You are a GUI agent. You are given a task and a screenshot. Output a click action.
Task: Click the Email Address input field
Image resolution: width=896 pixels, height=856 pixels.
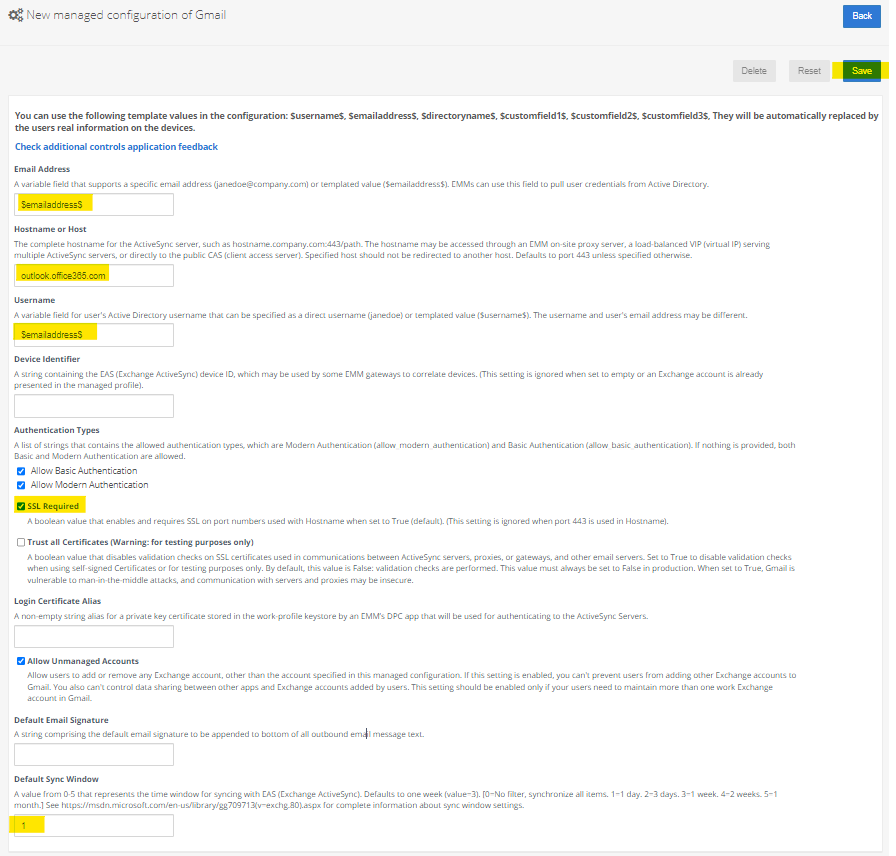point(94,205)
